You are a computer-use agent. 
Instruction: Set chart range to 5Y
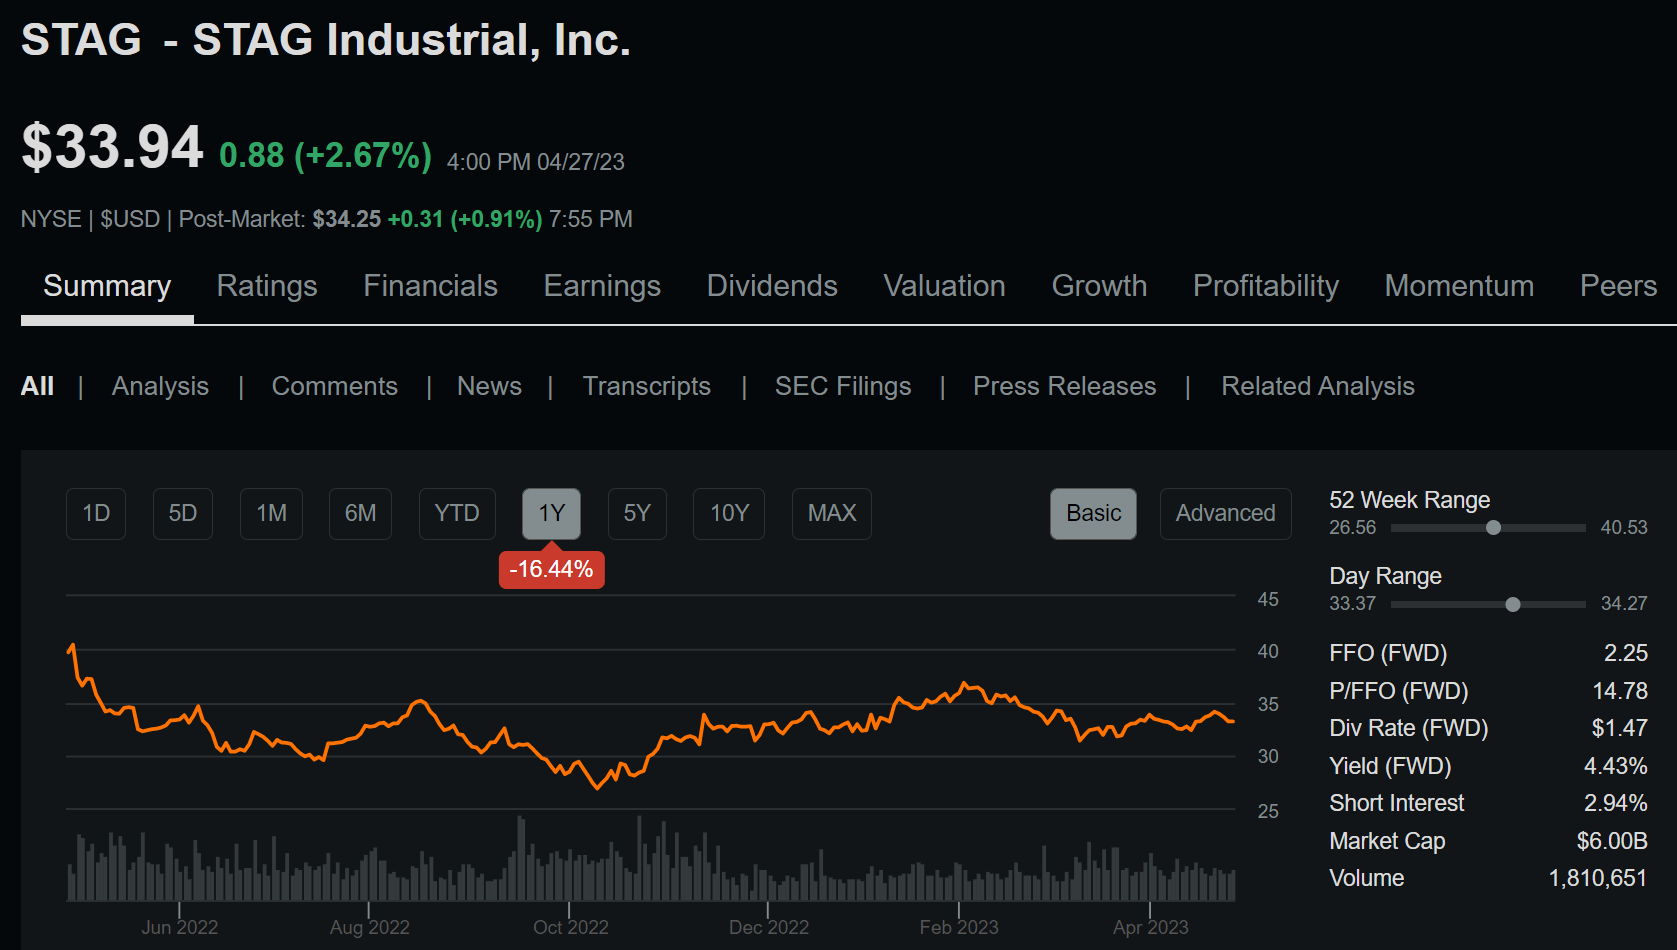pyautogui.click(x=637, y=514)
